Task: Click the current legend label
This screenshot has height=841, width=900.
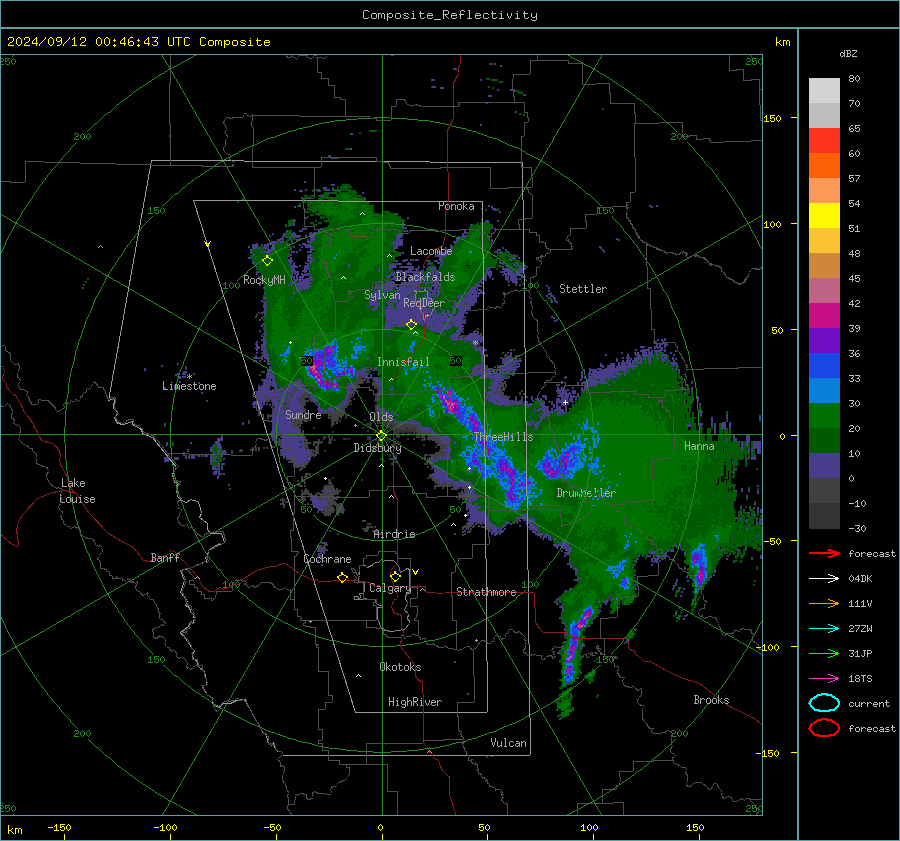Action: coord(869,703)
